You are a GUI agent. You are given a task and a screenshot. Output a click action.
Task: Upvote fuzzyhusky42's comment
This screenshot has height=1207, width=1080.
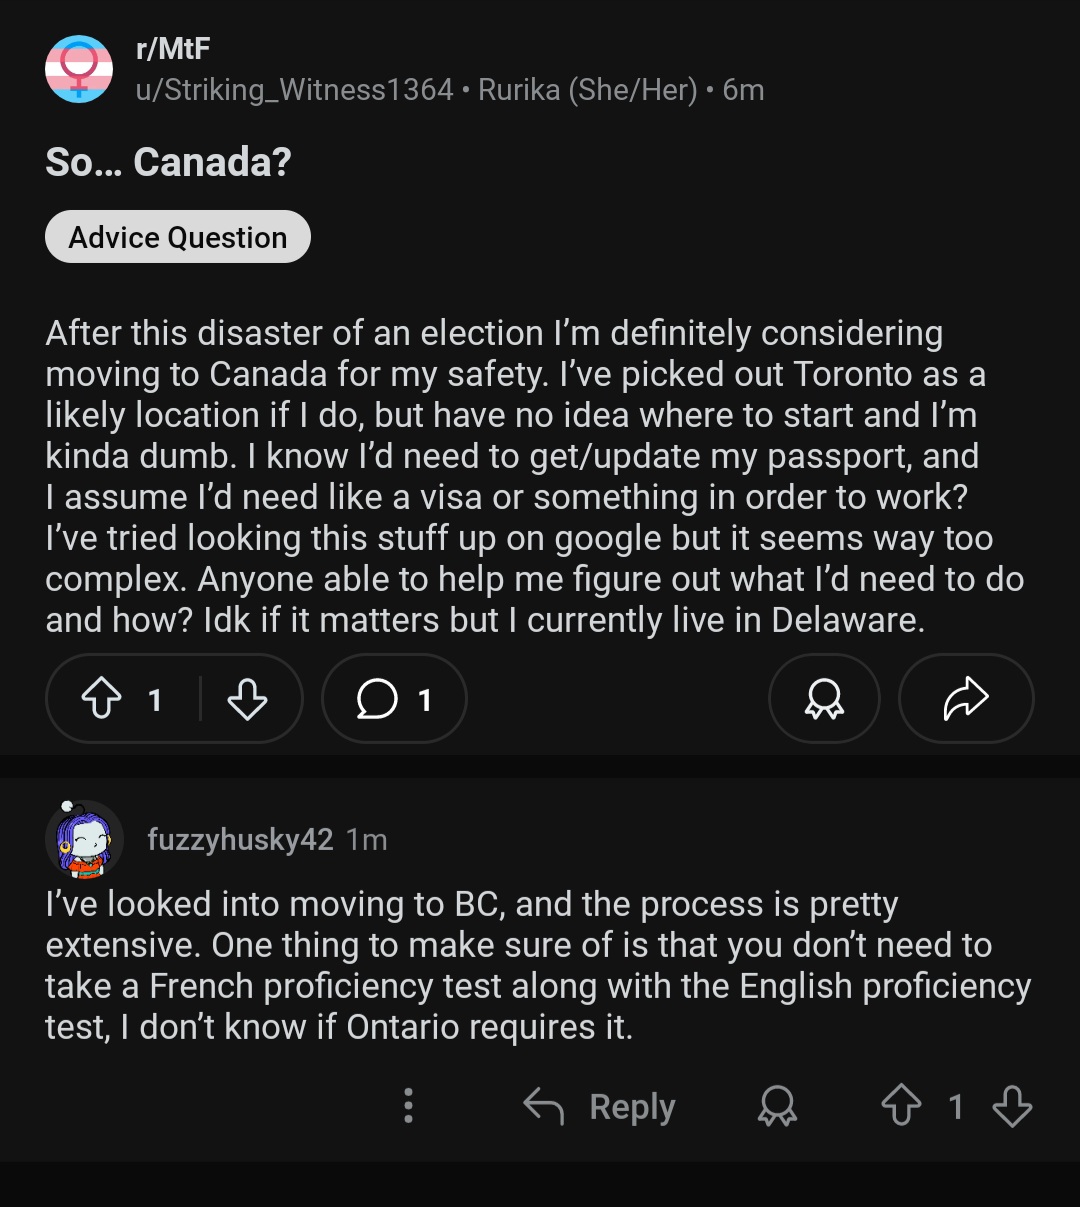[x=901, y=1107]
